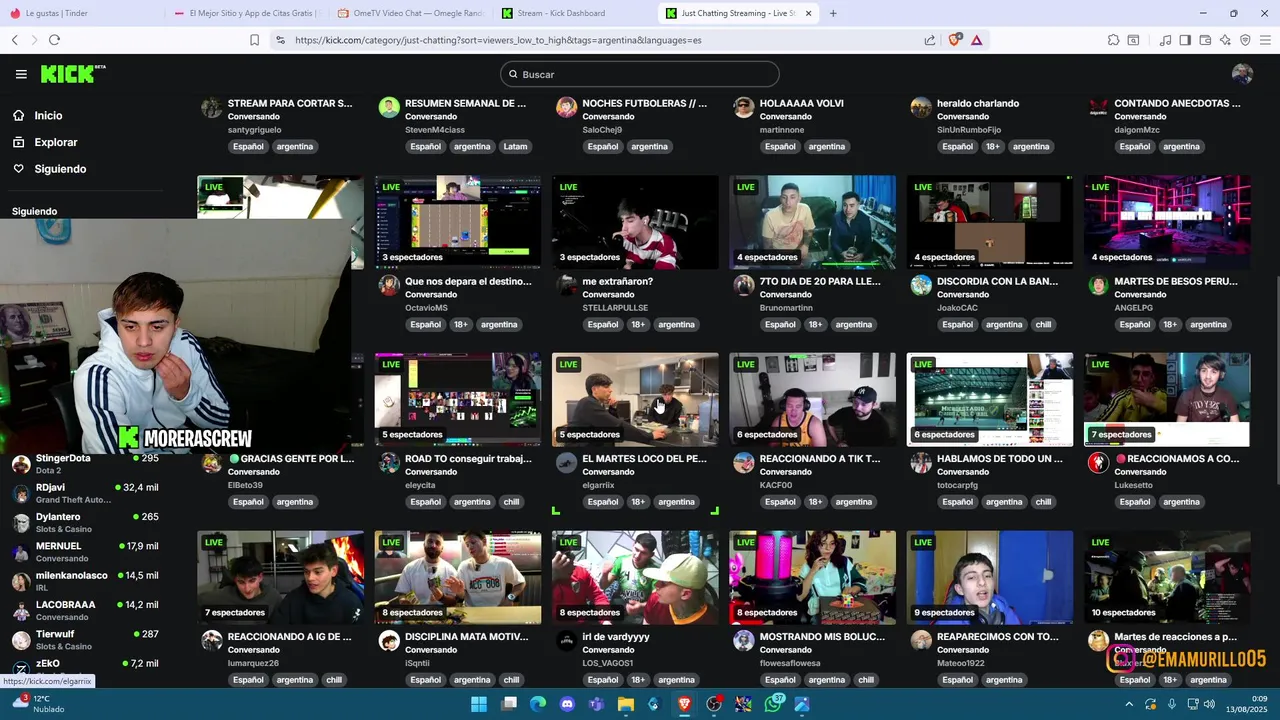Screen dimensions: 1280x720
Task: Open the 'HABLAMOS DE TODO UN ...' stream title
Action: tap(999, 459)
